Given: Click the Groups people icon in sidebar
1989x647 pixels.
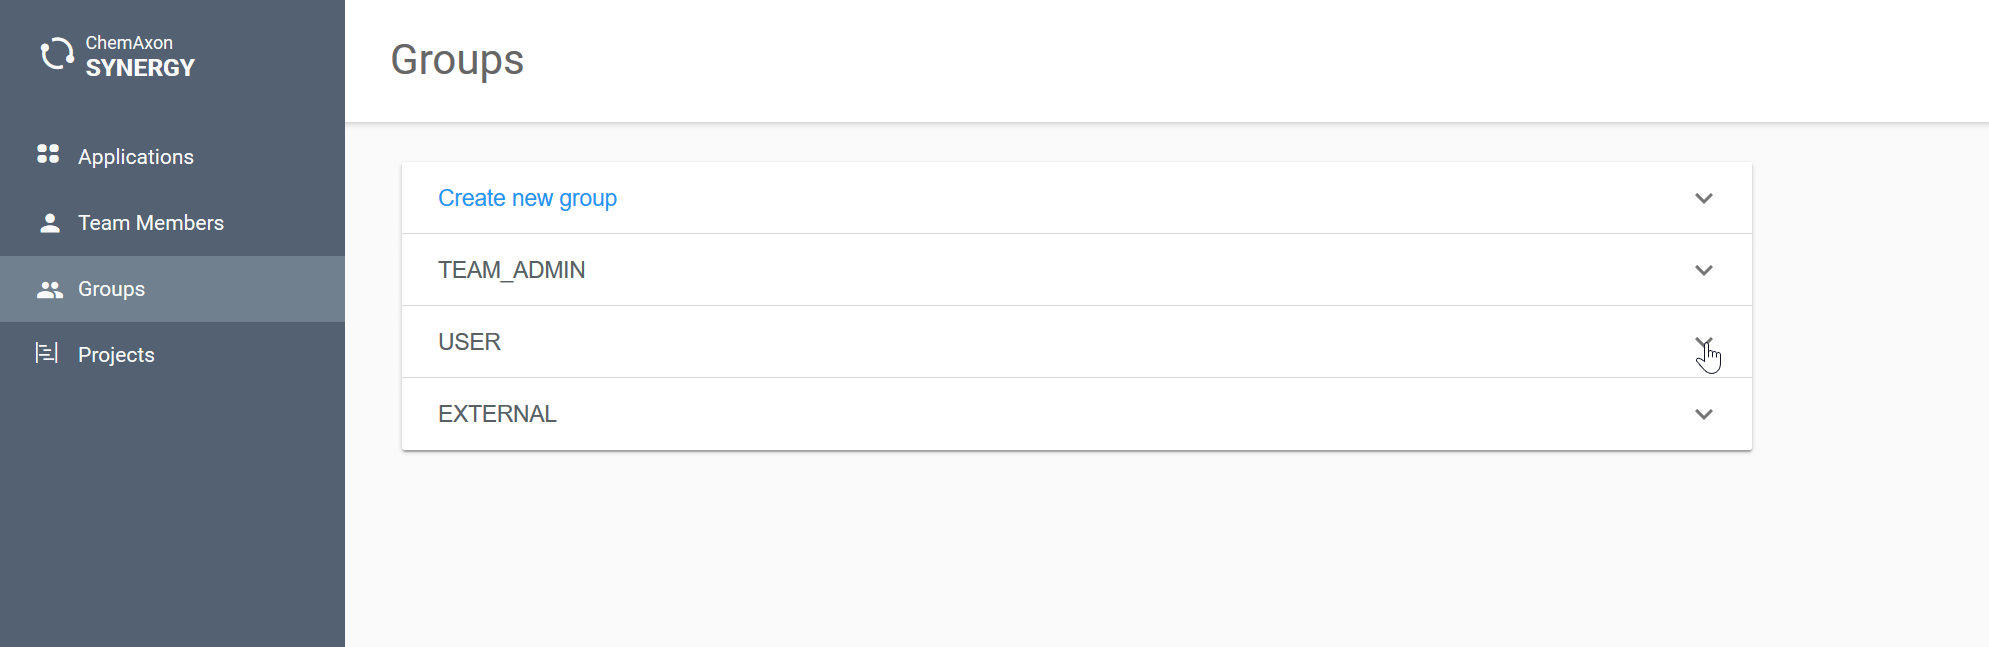Looking at the screenshot, I should (x=49, y=289).
